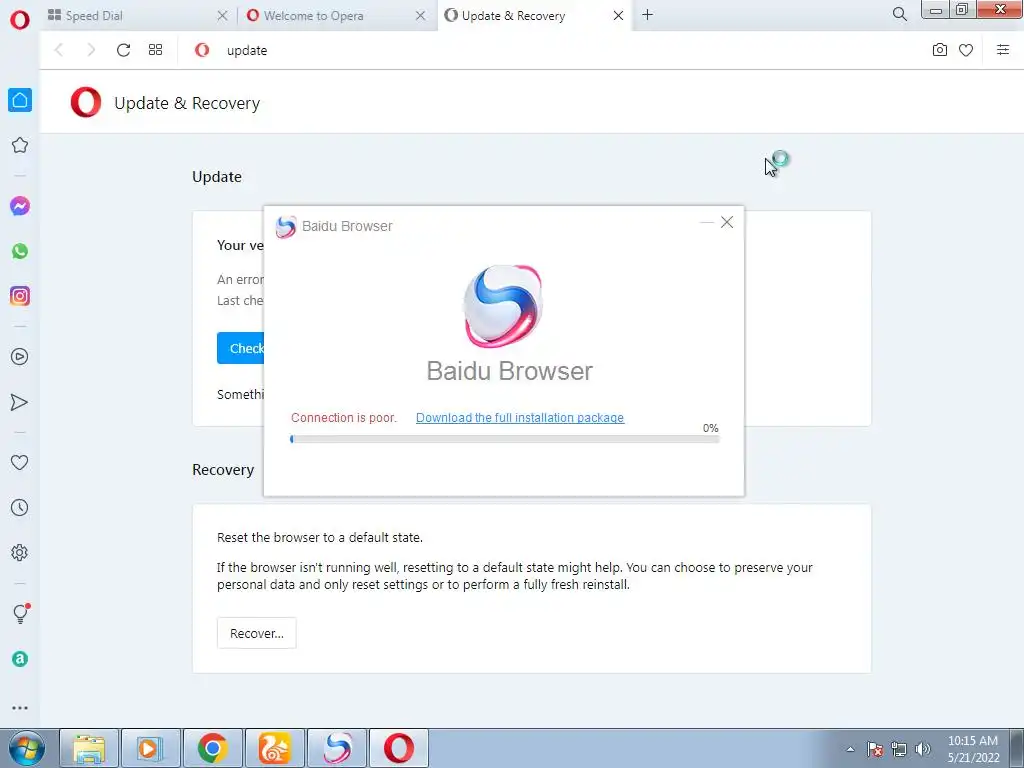Viewport: 1024px width, 768px height.
Task: Open History clock in sidebar
Action: point(20,507)
